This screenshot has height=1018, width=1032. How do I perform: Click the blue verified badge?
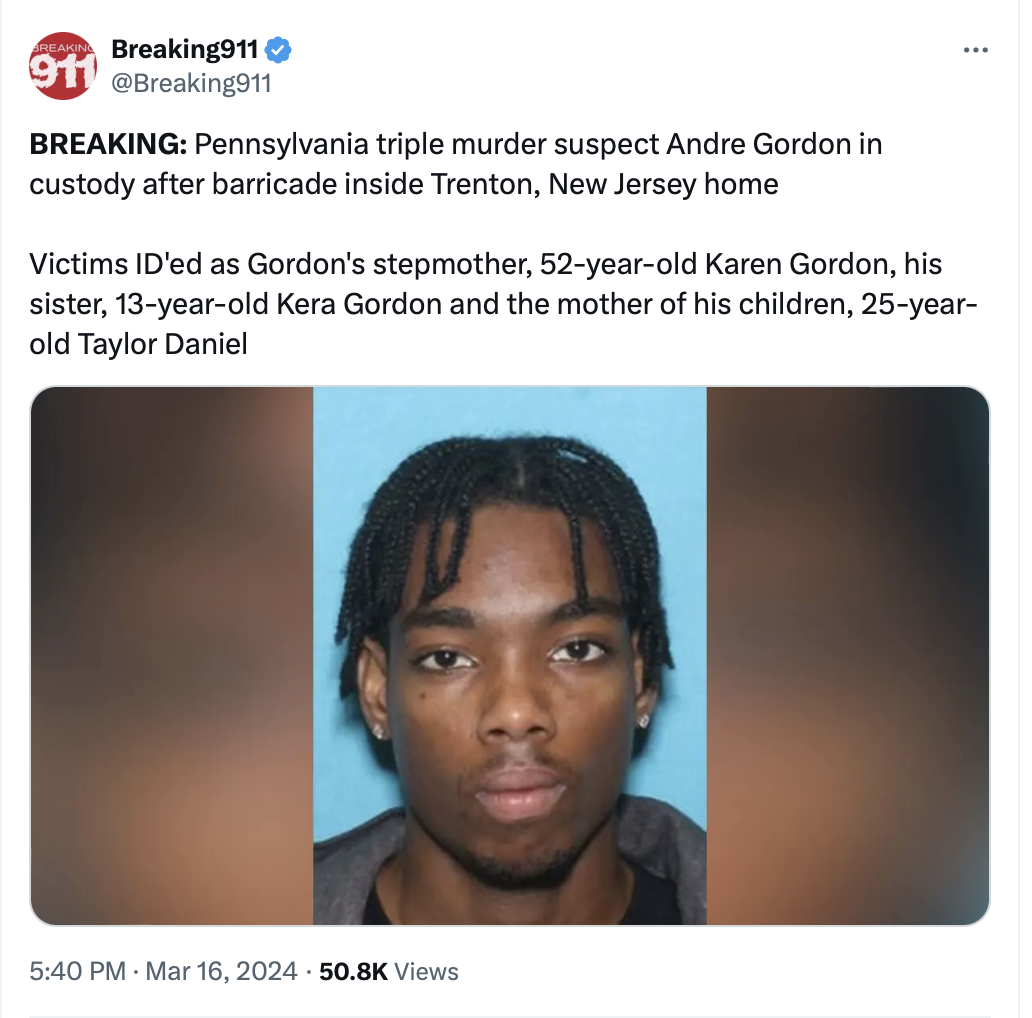pyautogui.click(x=278, y=50)
